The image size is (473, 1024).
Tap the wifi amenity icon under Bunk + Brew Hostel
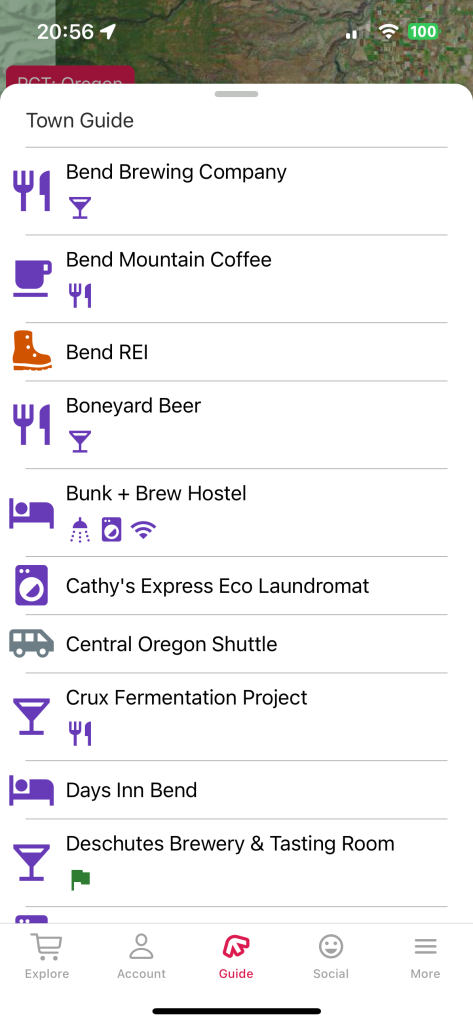[x=143, y=530]
